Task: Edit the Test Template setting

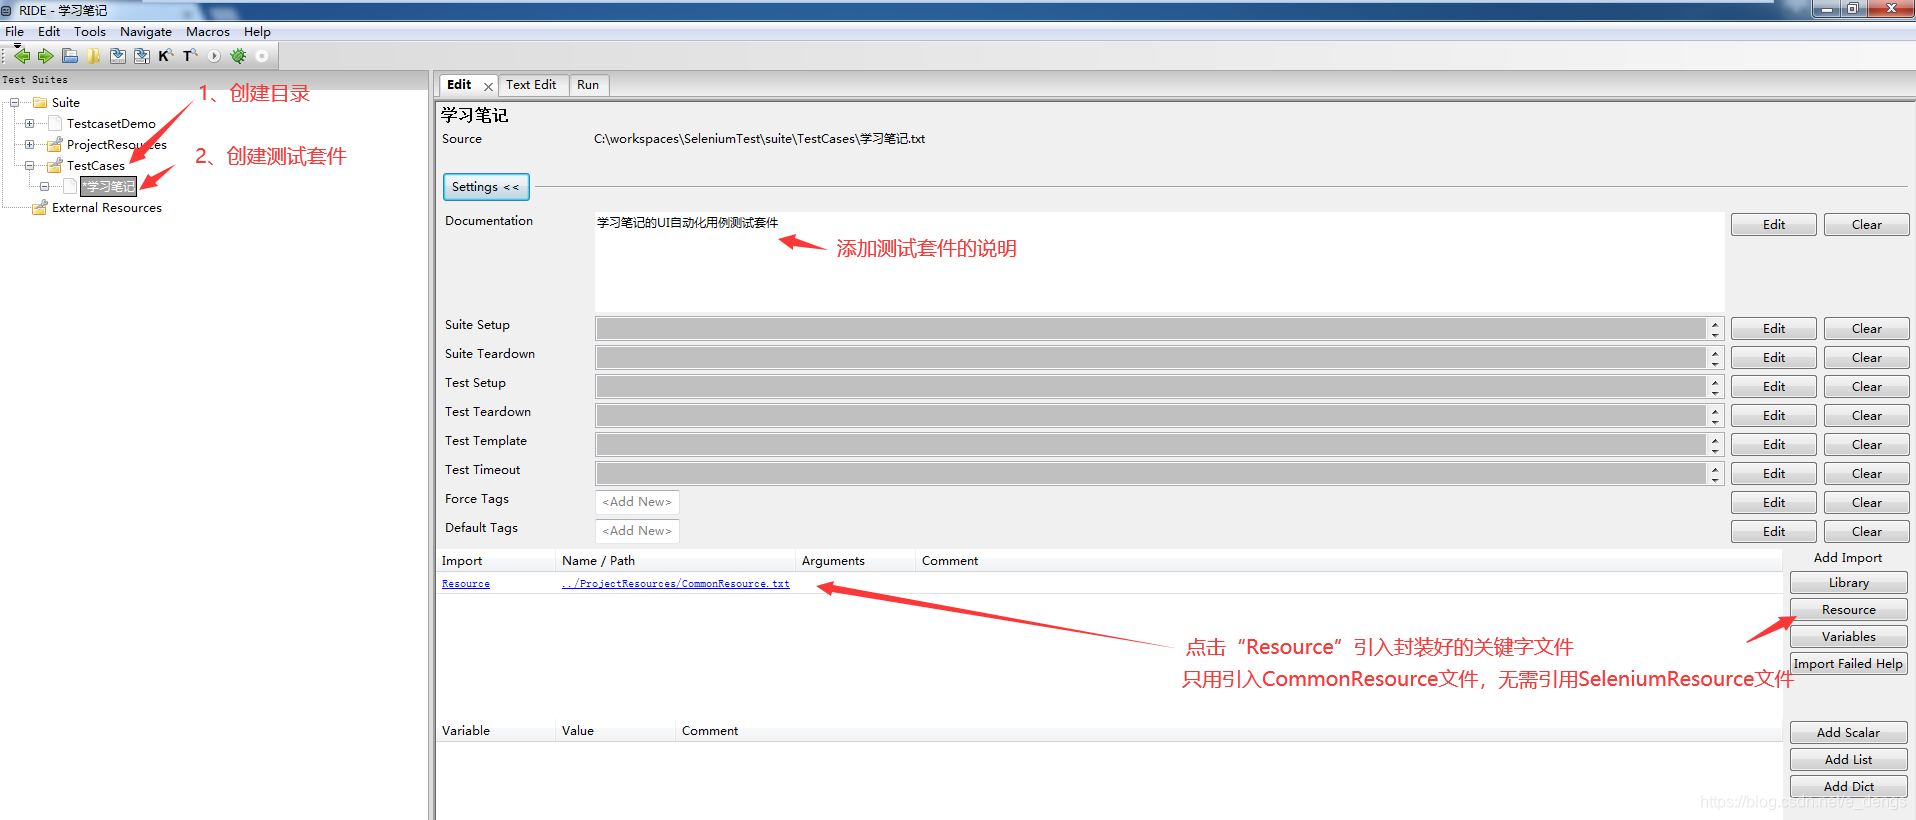Action: point(1774,445)
